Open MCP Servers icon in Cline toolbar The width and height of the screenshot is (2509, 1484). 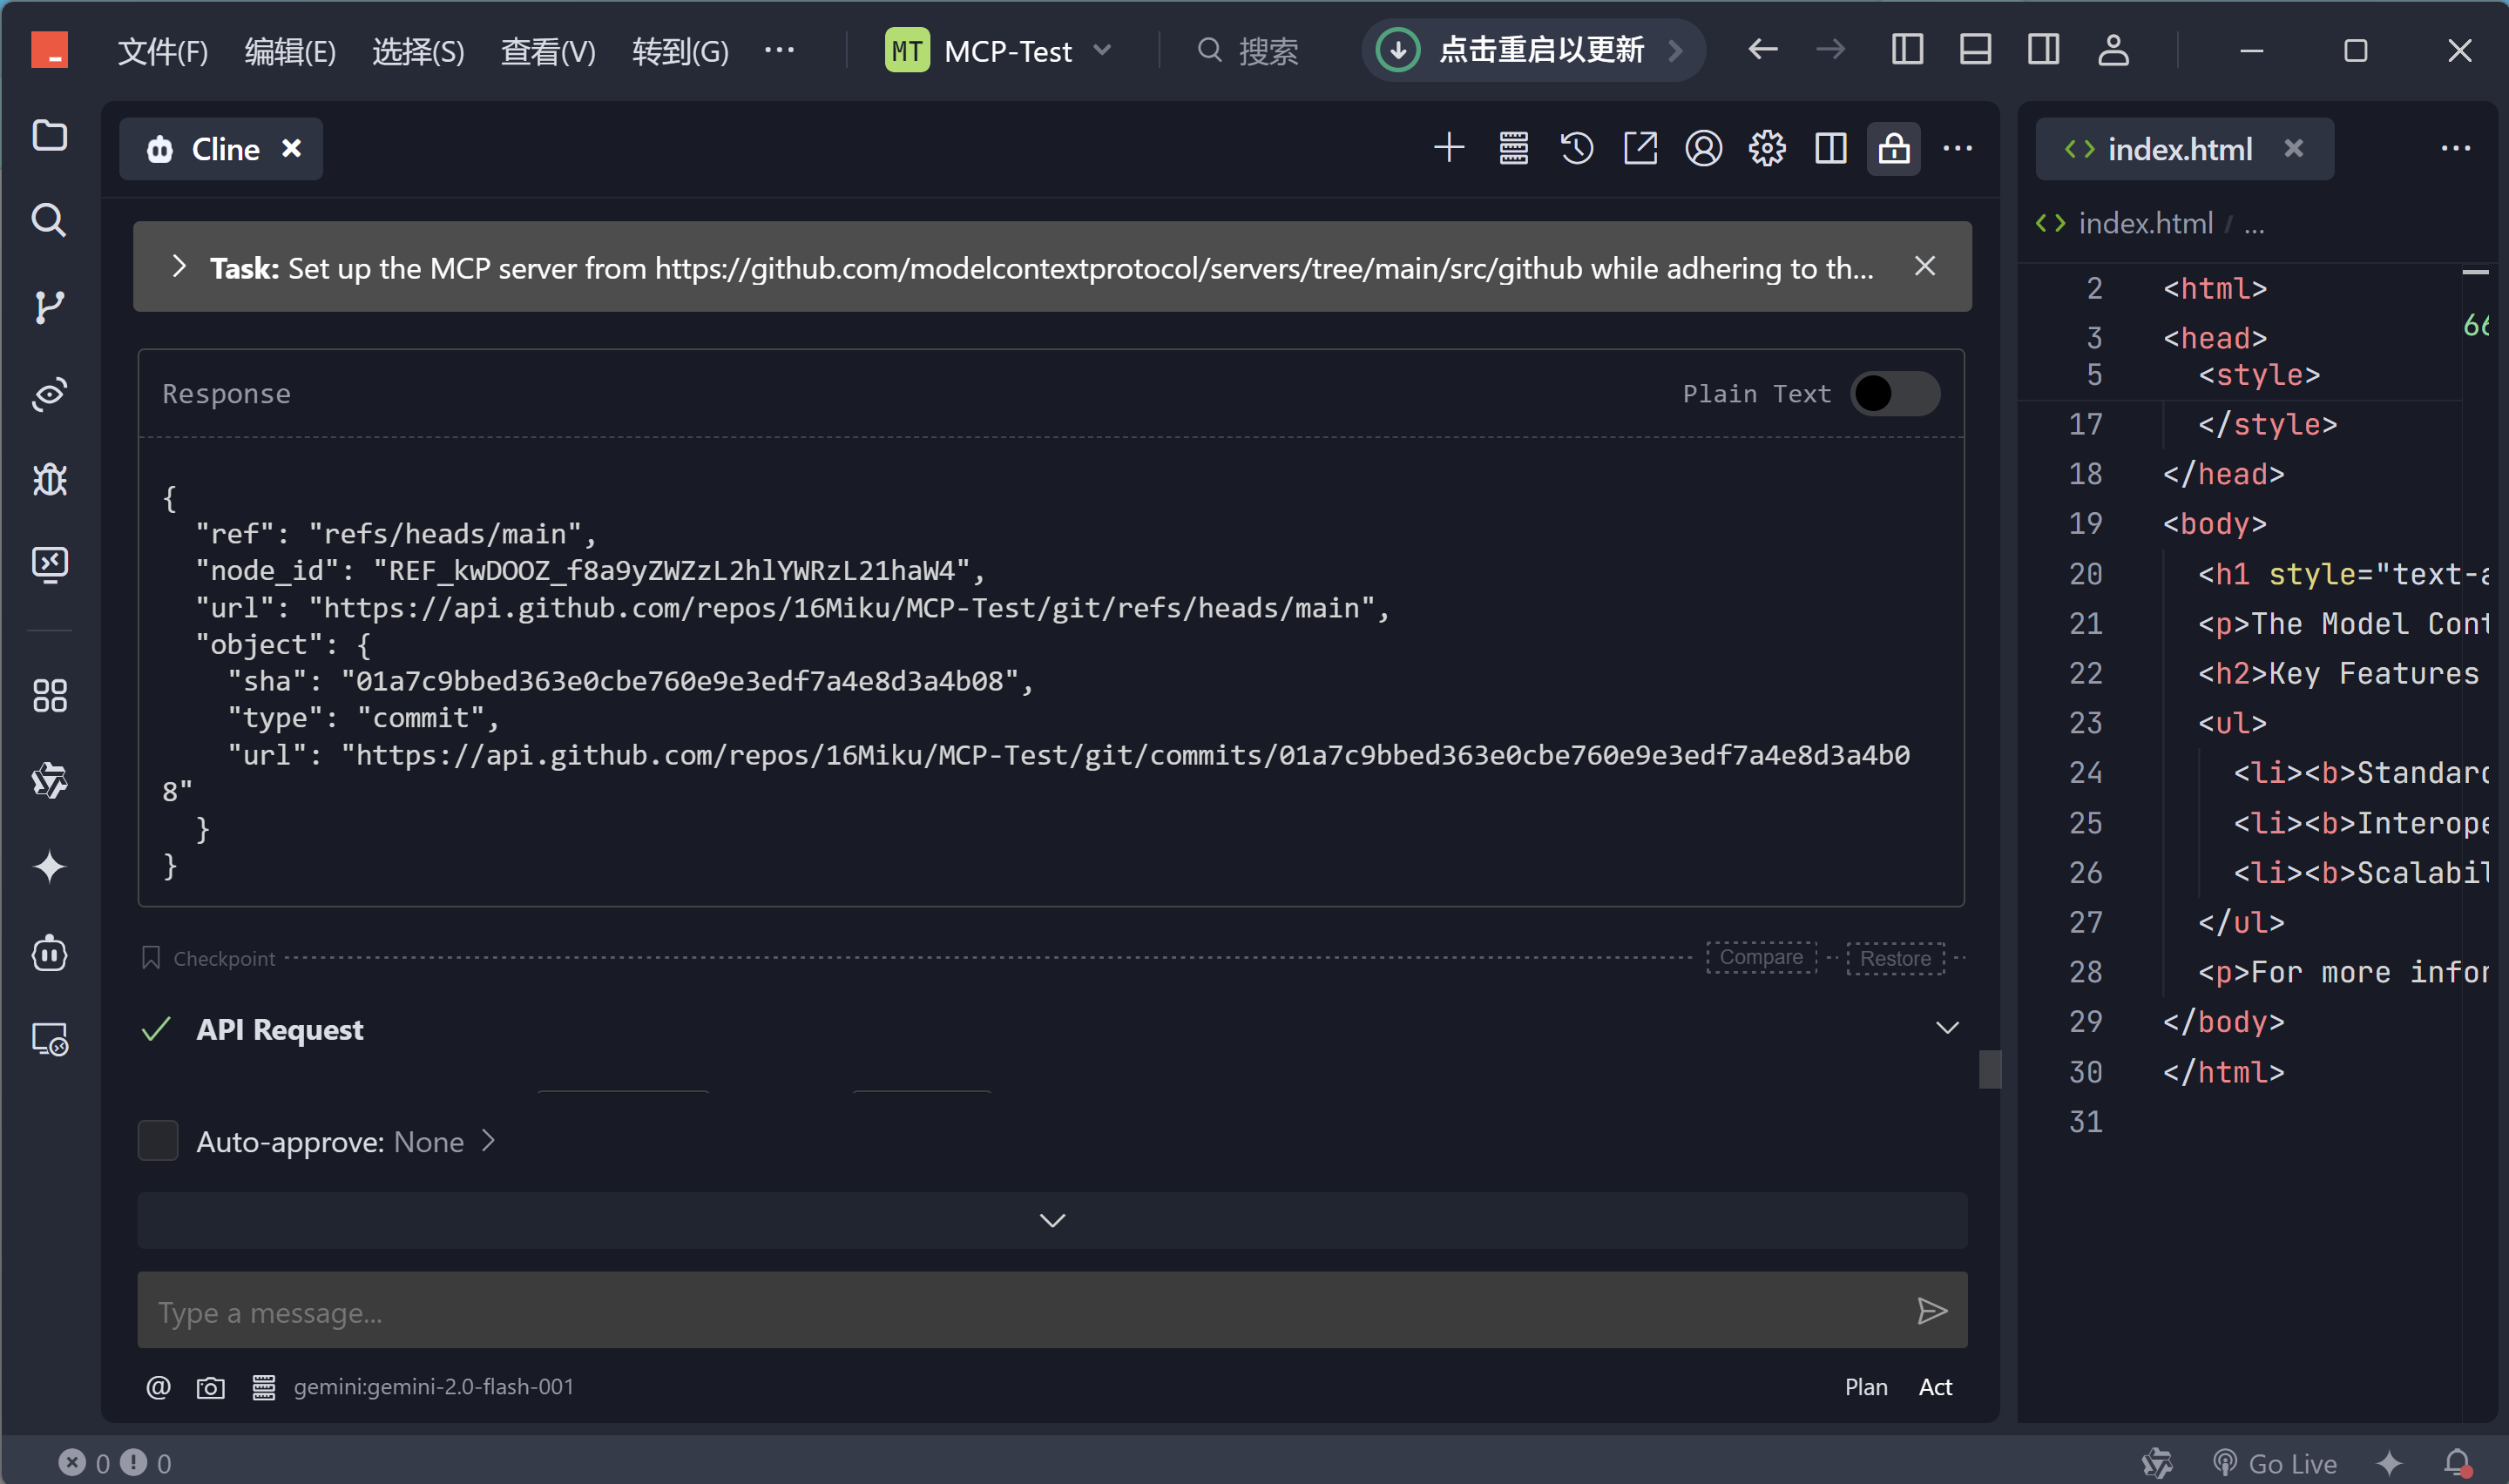(x=1513, y=149)
